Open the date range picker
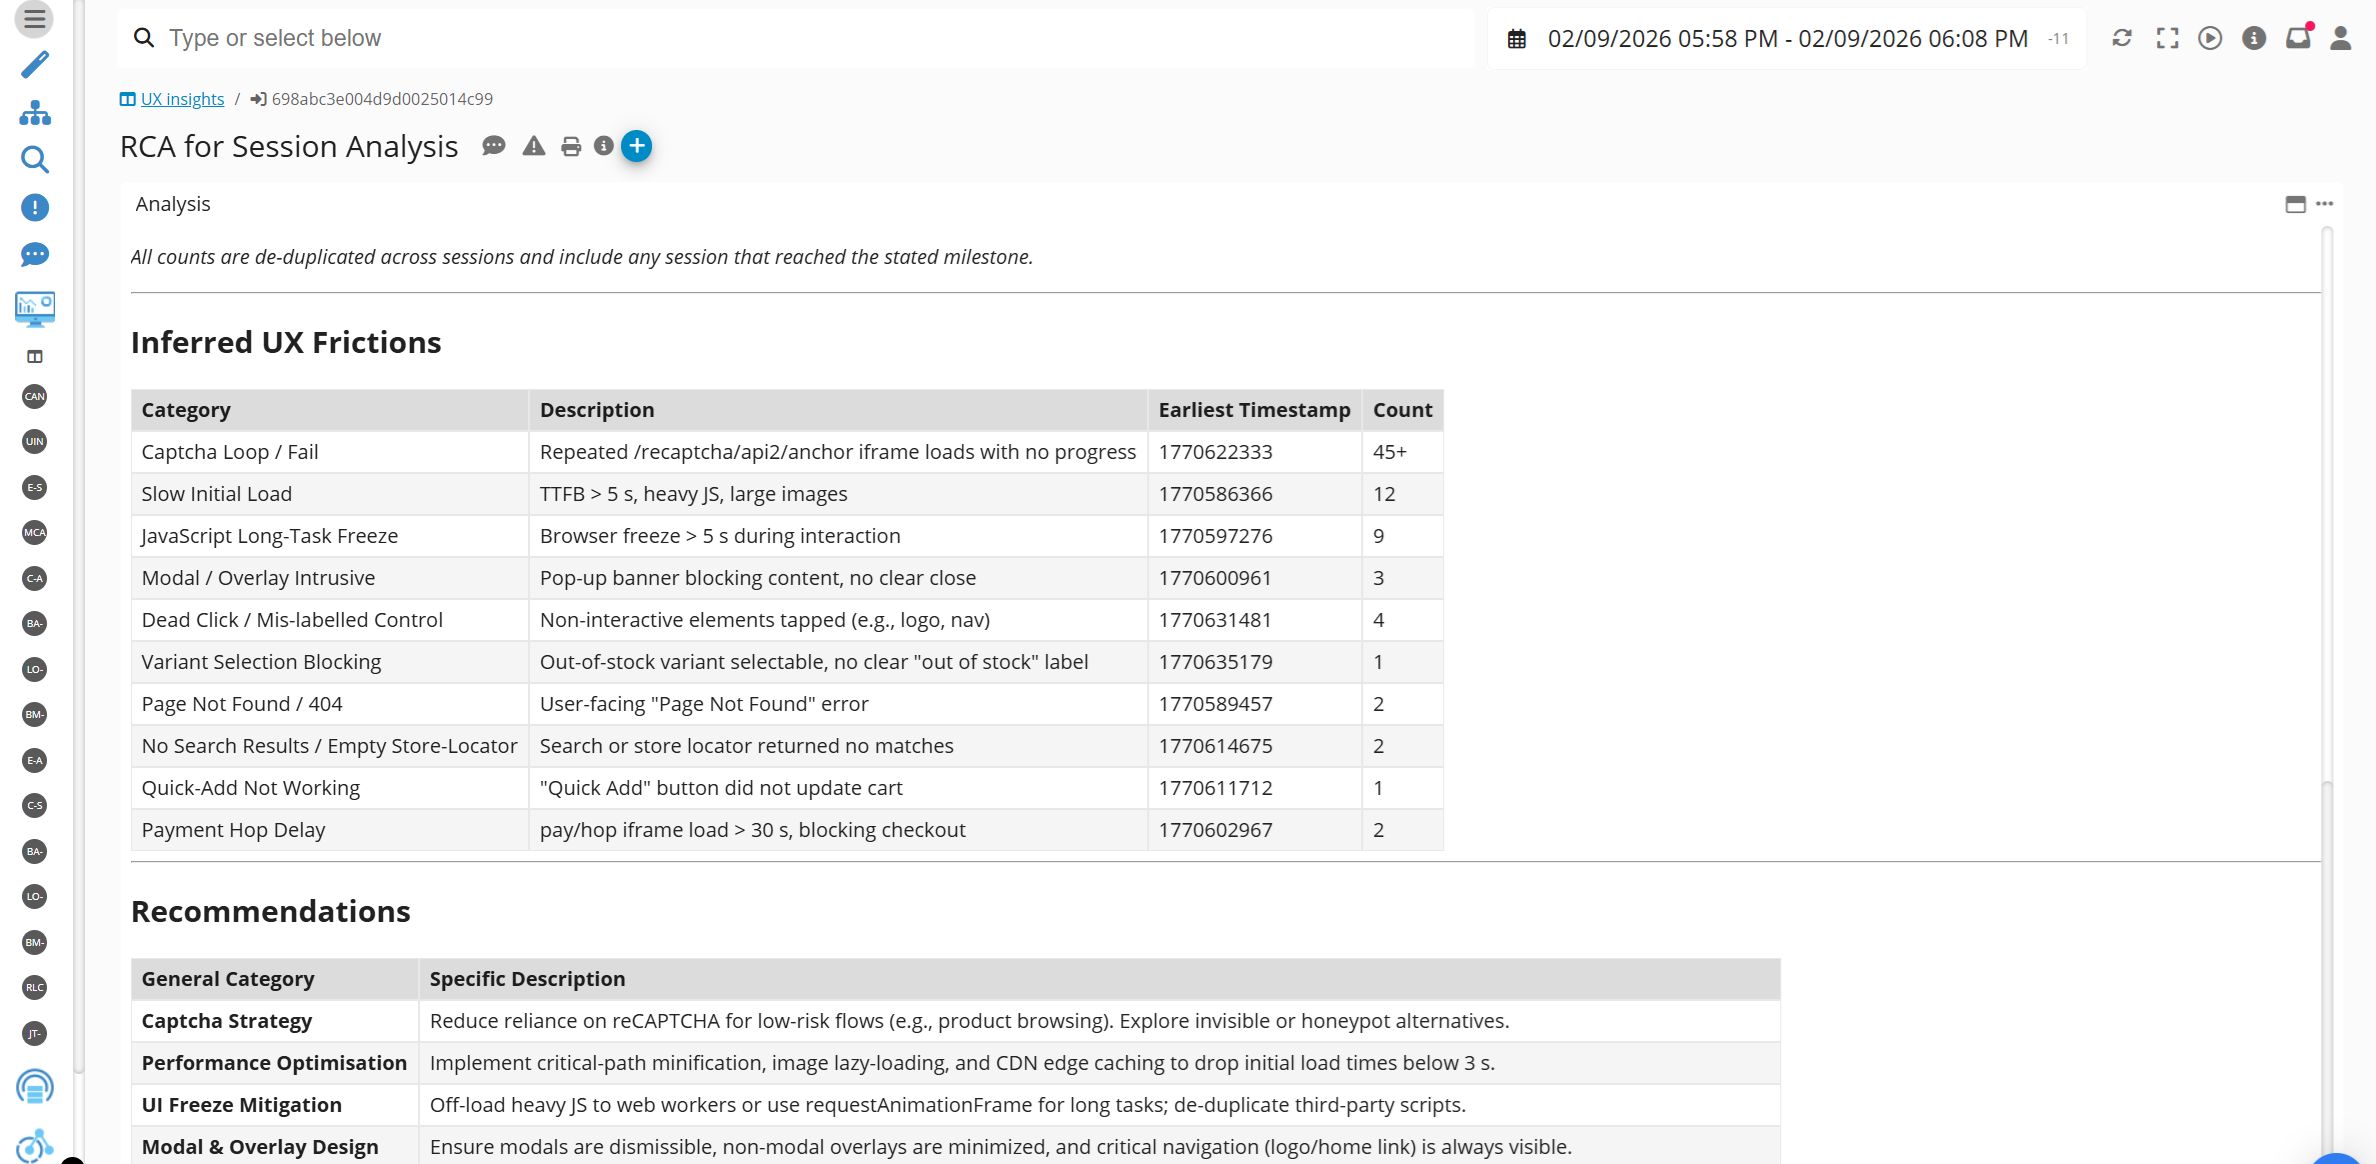 (x=1786, y=39)
